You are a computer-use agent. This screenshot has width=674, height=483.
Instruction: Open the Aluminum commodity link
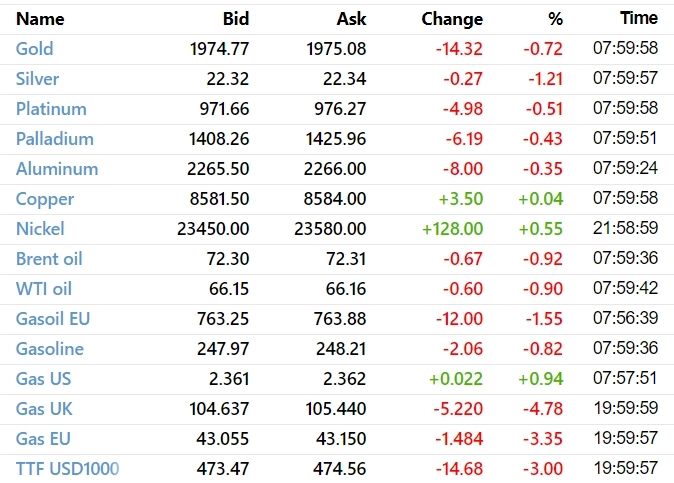coord(57,169)
